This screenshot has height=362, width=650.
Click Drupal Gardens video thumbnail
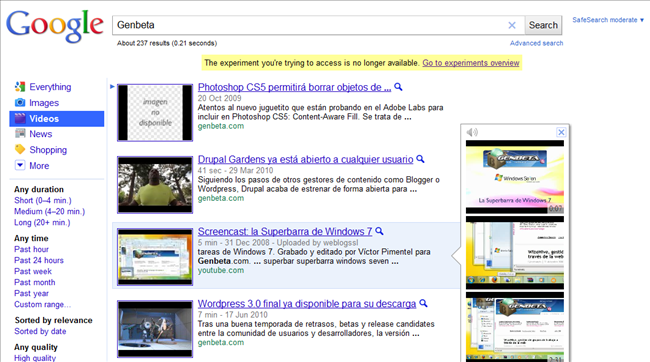pos(155,185)
